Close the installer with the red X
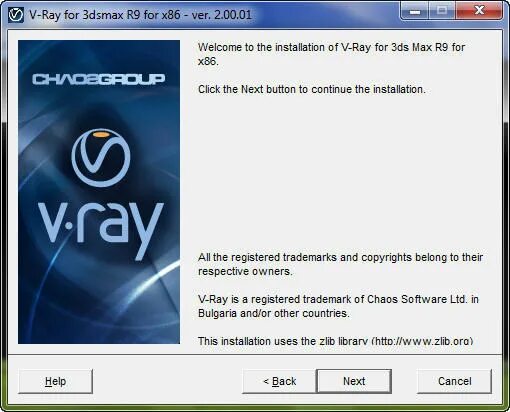Screen dimensions: 510x412 [479, 12]
